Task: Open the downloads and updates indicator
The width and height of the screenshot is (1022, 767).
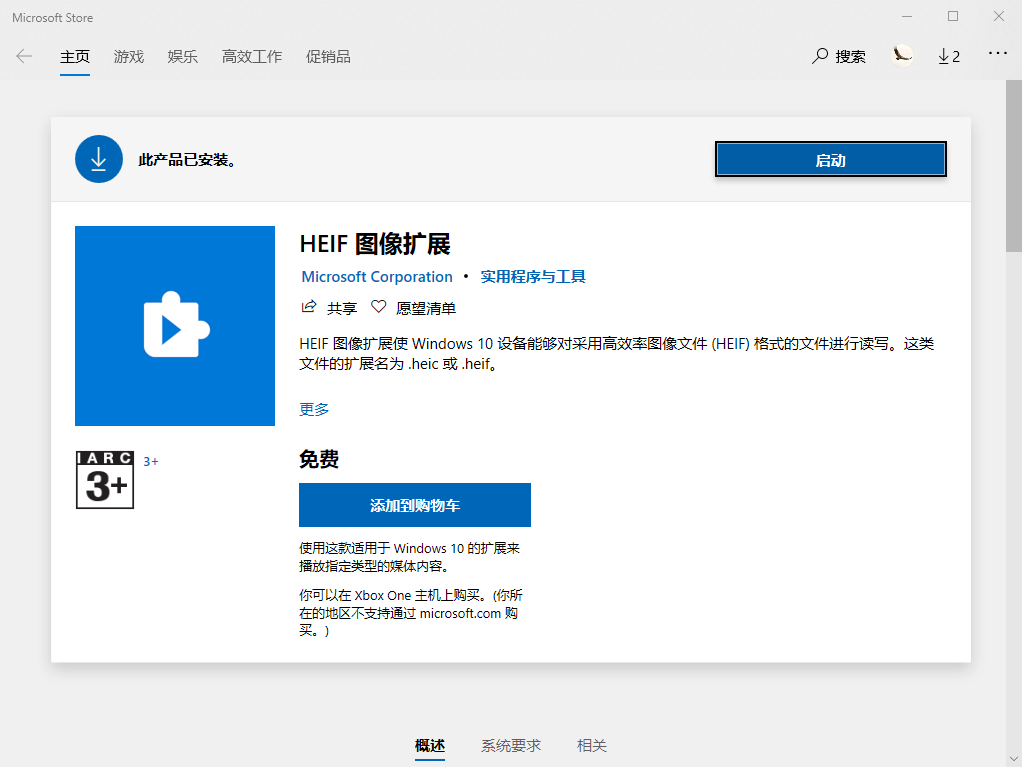Action: coord(949,57)
